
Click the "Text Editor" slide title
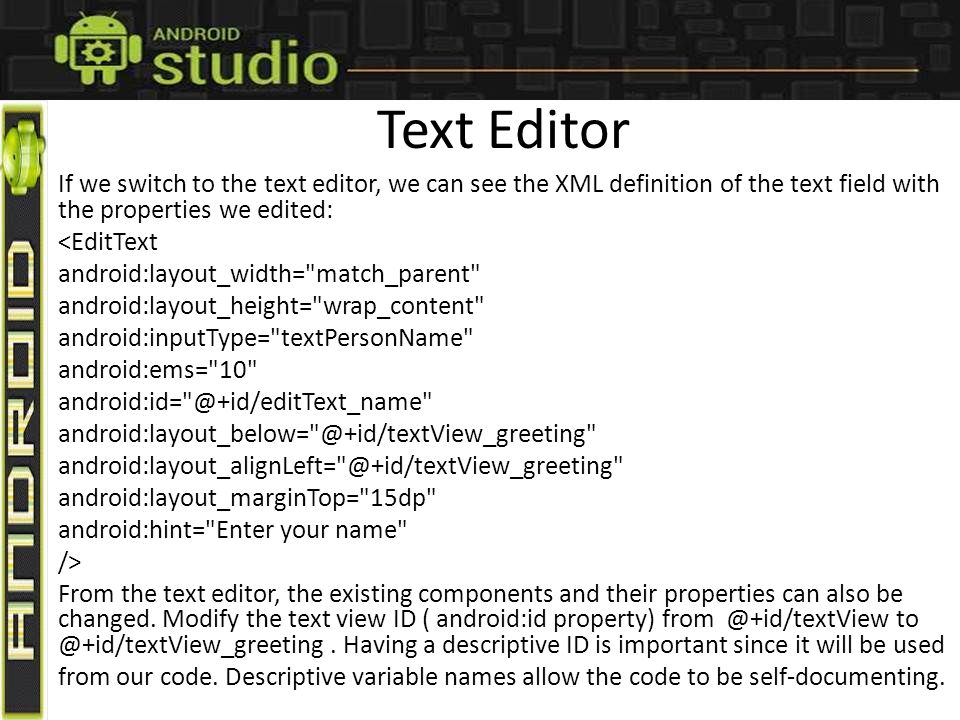point(503,129)
